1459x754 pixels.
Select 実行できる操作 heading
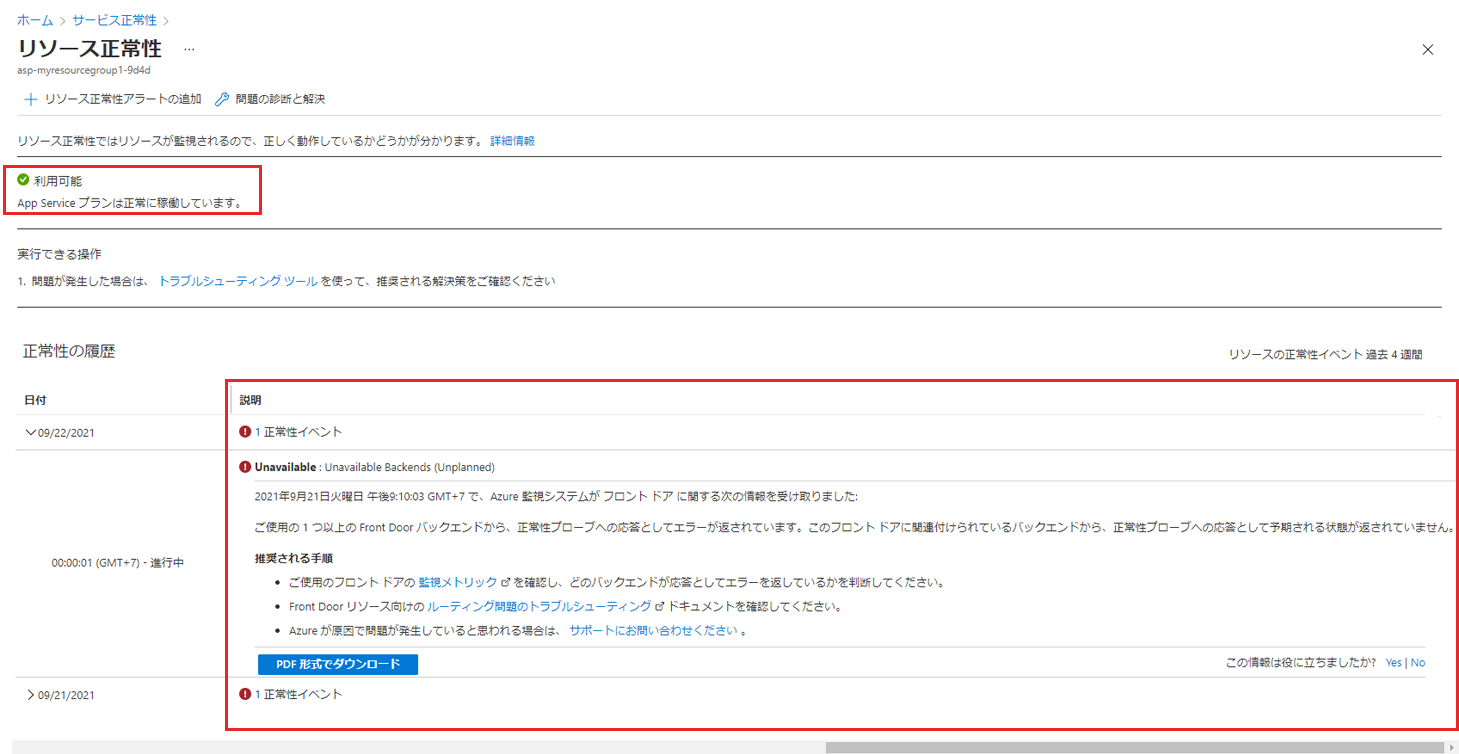coord(59,254)
